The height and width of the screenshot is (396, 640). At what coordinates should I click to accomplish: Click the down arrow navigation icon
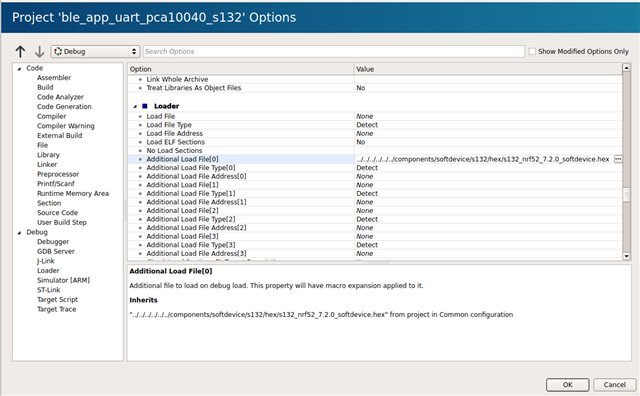39,51
